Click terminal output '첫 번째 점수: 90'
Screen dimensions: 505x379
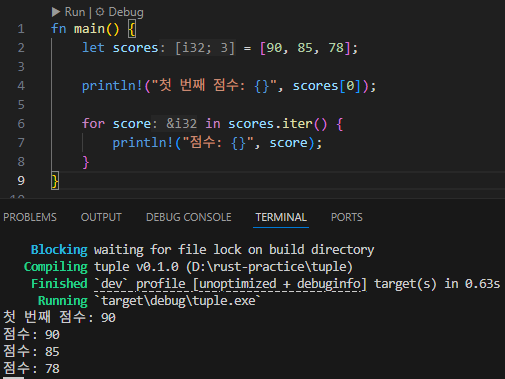click(x=59, y=317)
